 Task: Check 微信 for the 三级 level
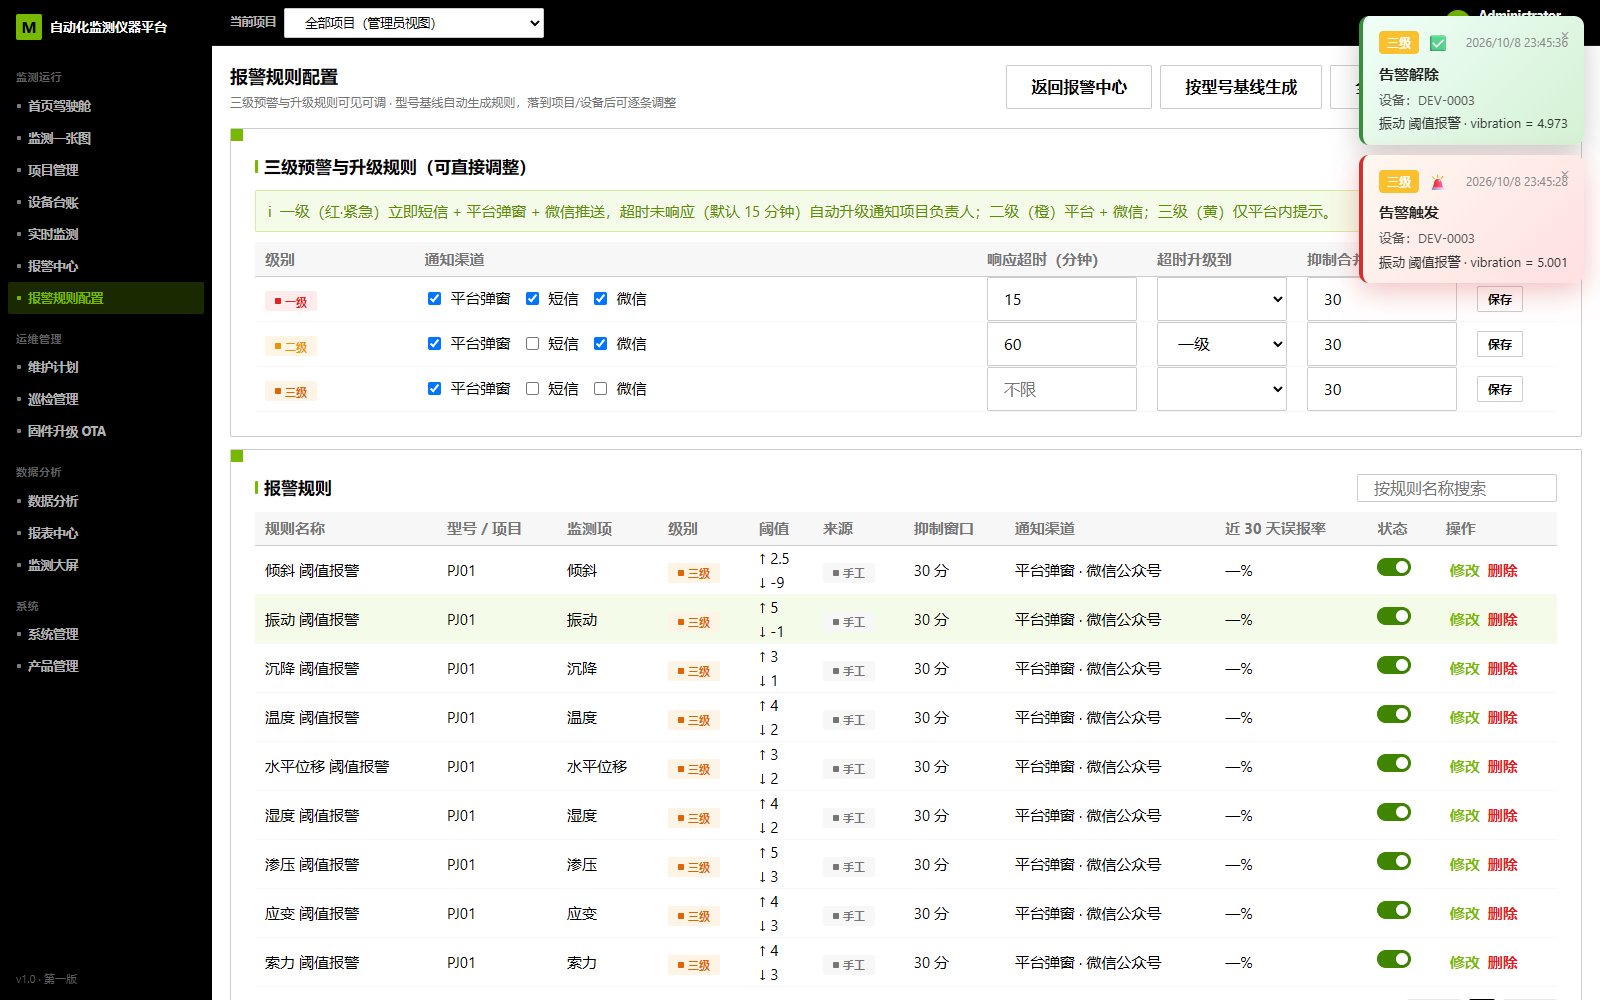coord(601,389)
